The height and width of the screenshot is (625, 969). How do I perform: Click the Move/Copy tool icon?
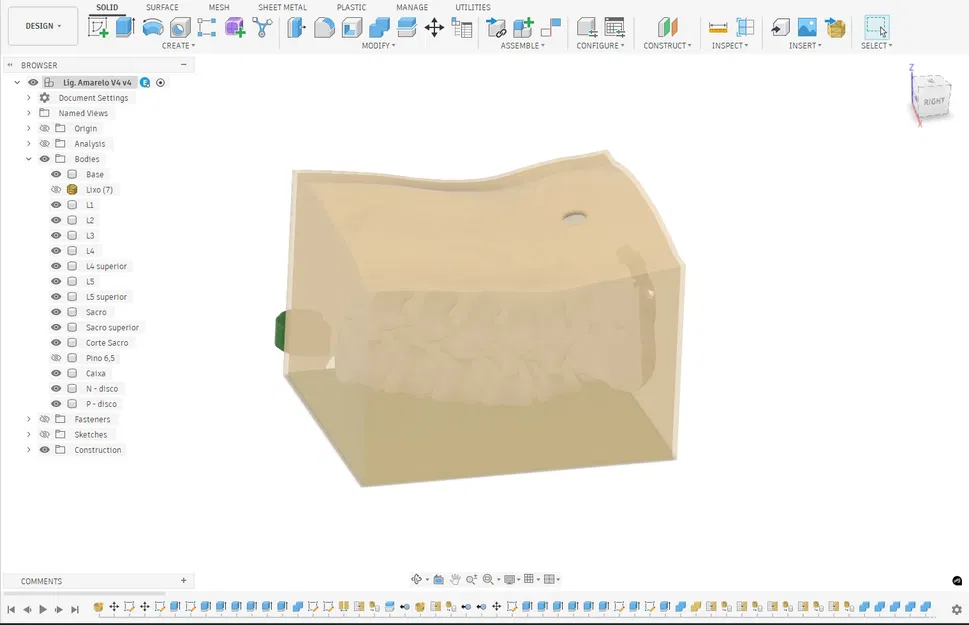pyautogui.click(x=434, y=28)
